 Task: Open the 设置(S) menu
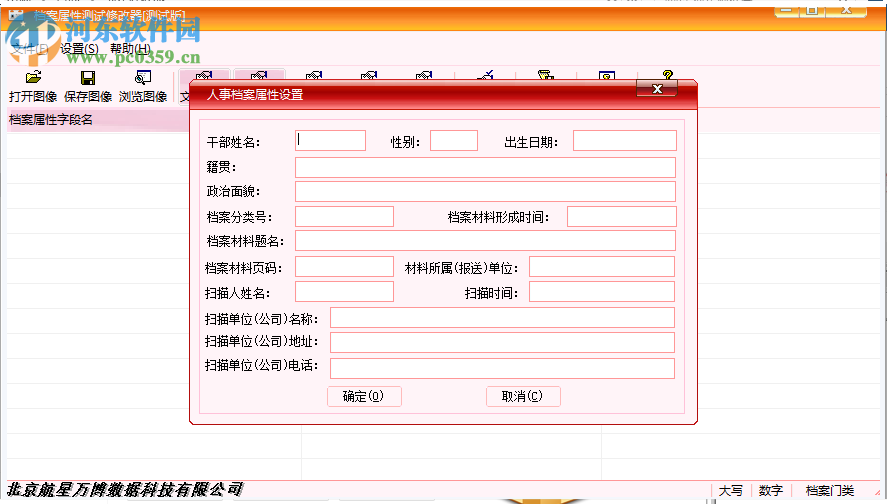(79, 49)
